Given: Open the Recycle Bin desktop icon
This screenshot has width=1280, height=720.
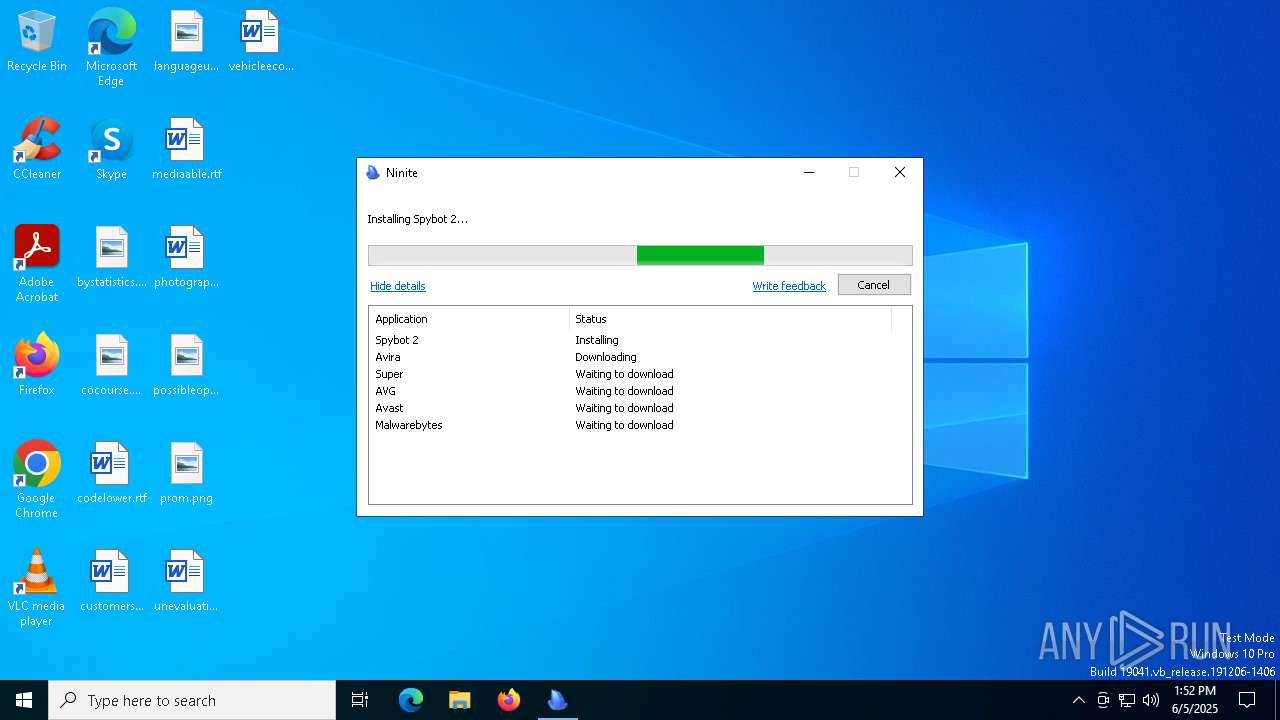Looking at the screenshot, I should [x=37, y=42].
